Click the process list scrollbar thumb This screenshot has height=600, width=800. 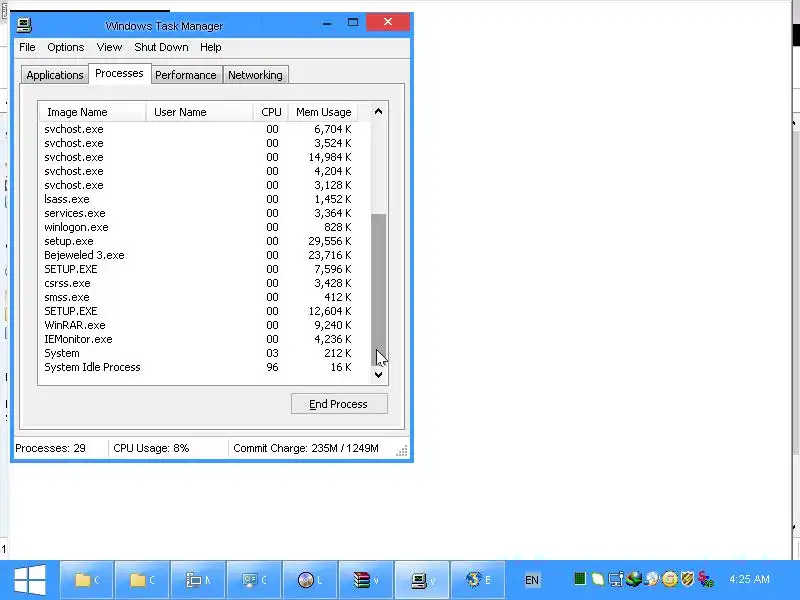click(378, 289)
